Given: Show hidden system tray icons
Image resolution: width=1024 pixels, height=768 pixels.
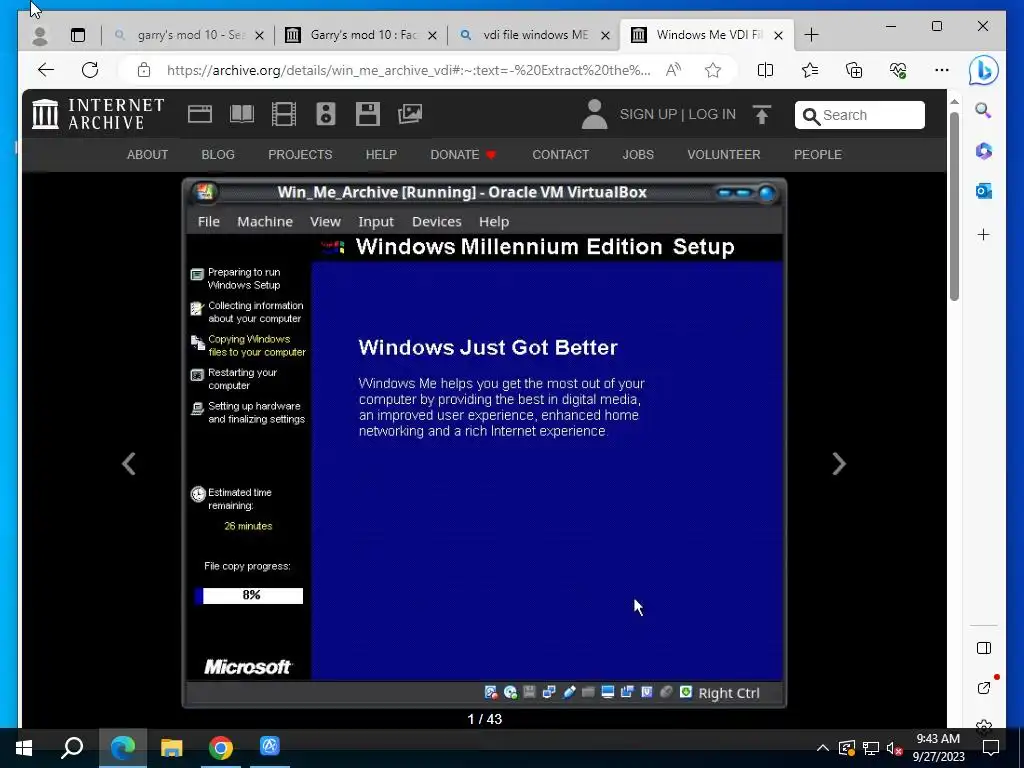Looking at the screenshot, I should (823, 748).
